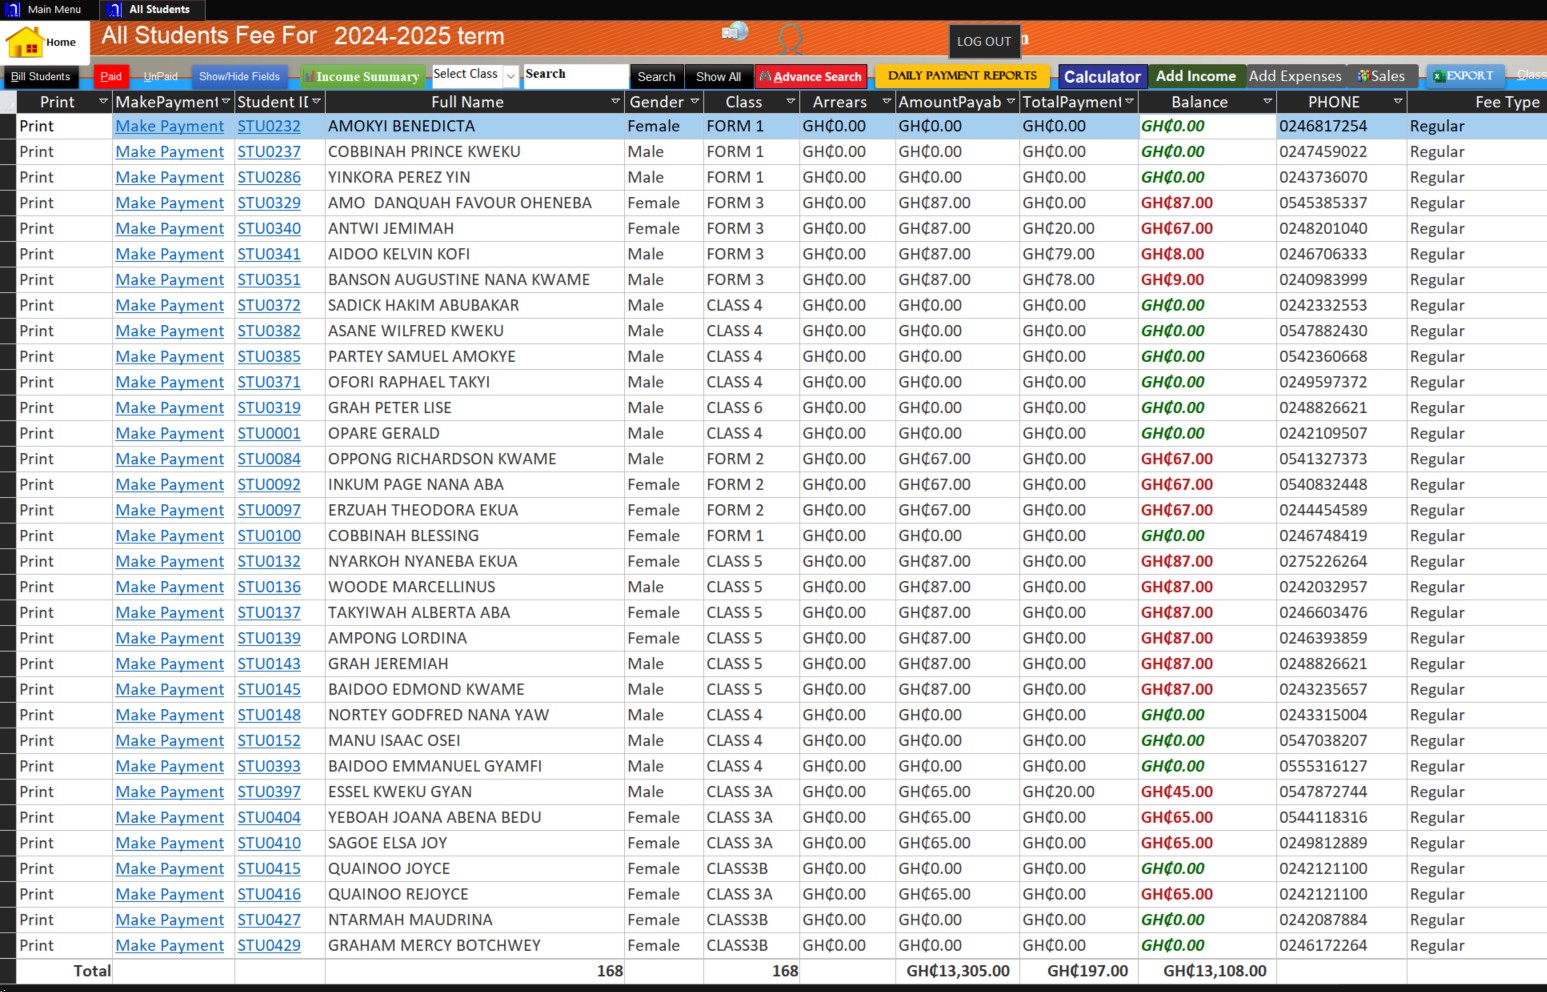Image resolution: width=1547 pixels, height=992 pixels.
Task: Click the user profile silhouette icon
Action: point(790,40)
